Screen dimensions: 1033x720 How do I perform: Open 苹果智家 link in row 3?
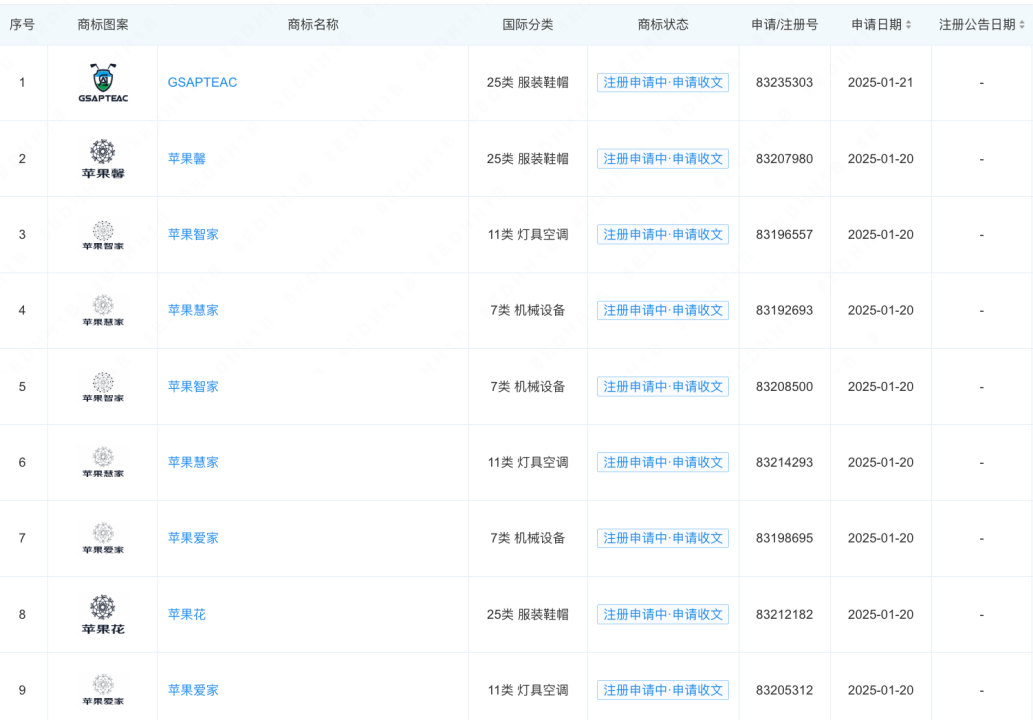click(193, 235)
